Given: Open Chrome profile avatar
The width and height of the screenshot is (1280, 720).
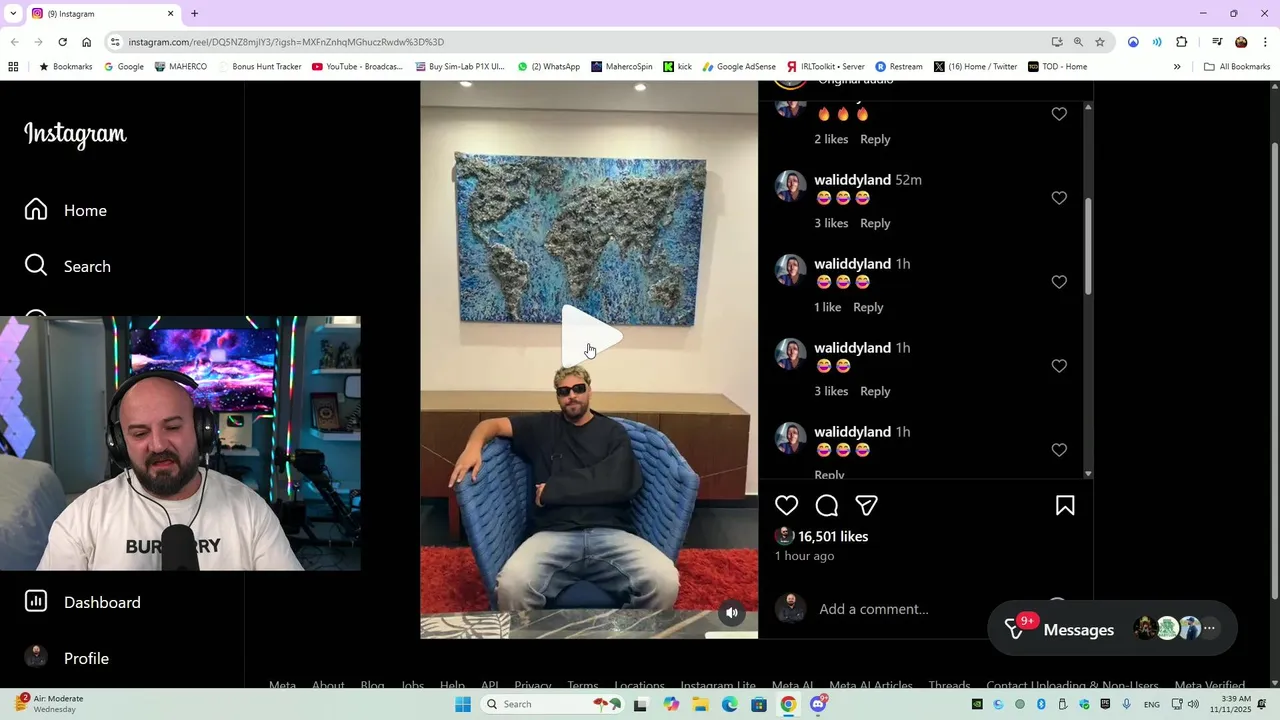Looking at the screenshot, I should (x=1241, y=42).
